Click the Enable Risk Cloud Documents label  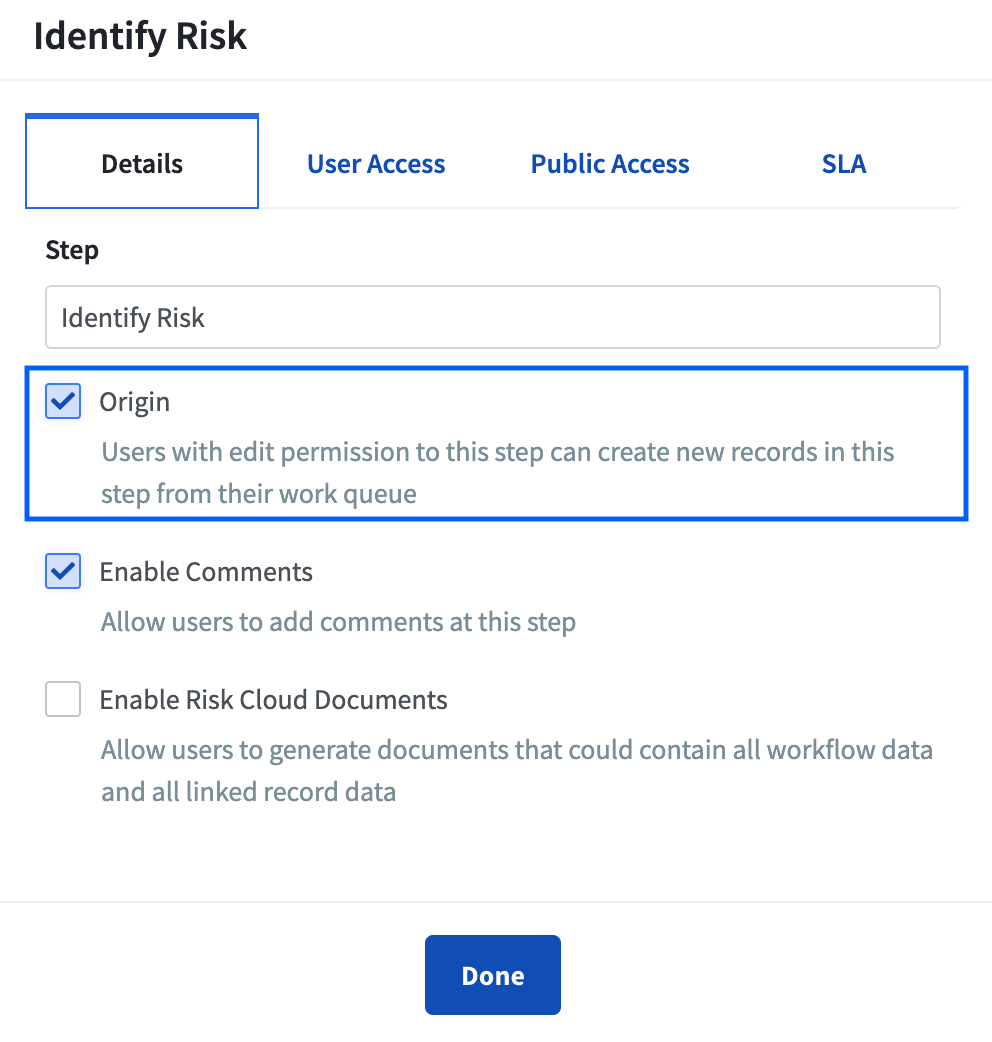(x=273, y=700)
